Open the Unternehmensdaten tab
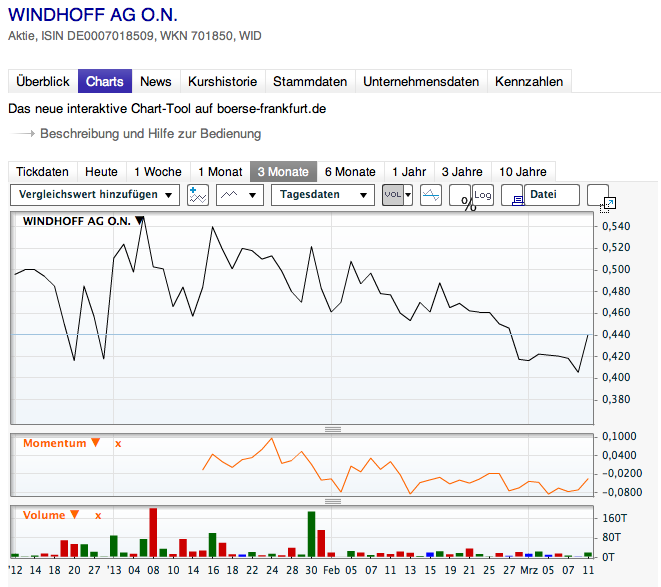The image size is (661, 587). pyautogui.click(x=421, y=81)
